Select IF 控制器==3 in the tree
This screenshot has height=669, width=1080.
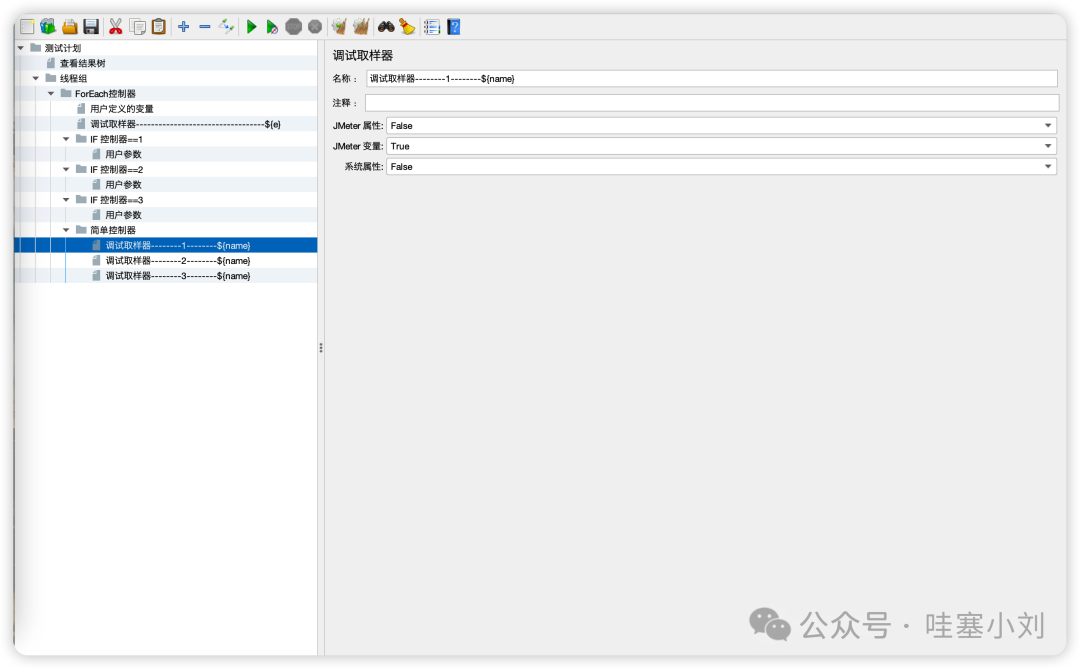[116, 200]
